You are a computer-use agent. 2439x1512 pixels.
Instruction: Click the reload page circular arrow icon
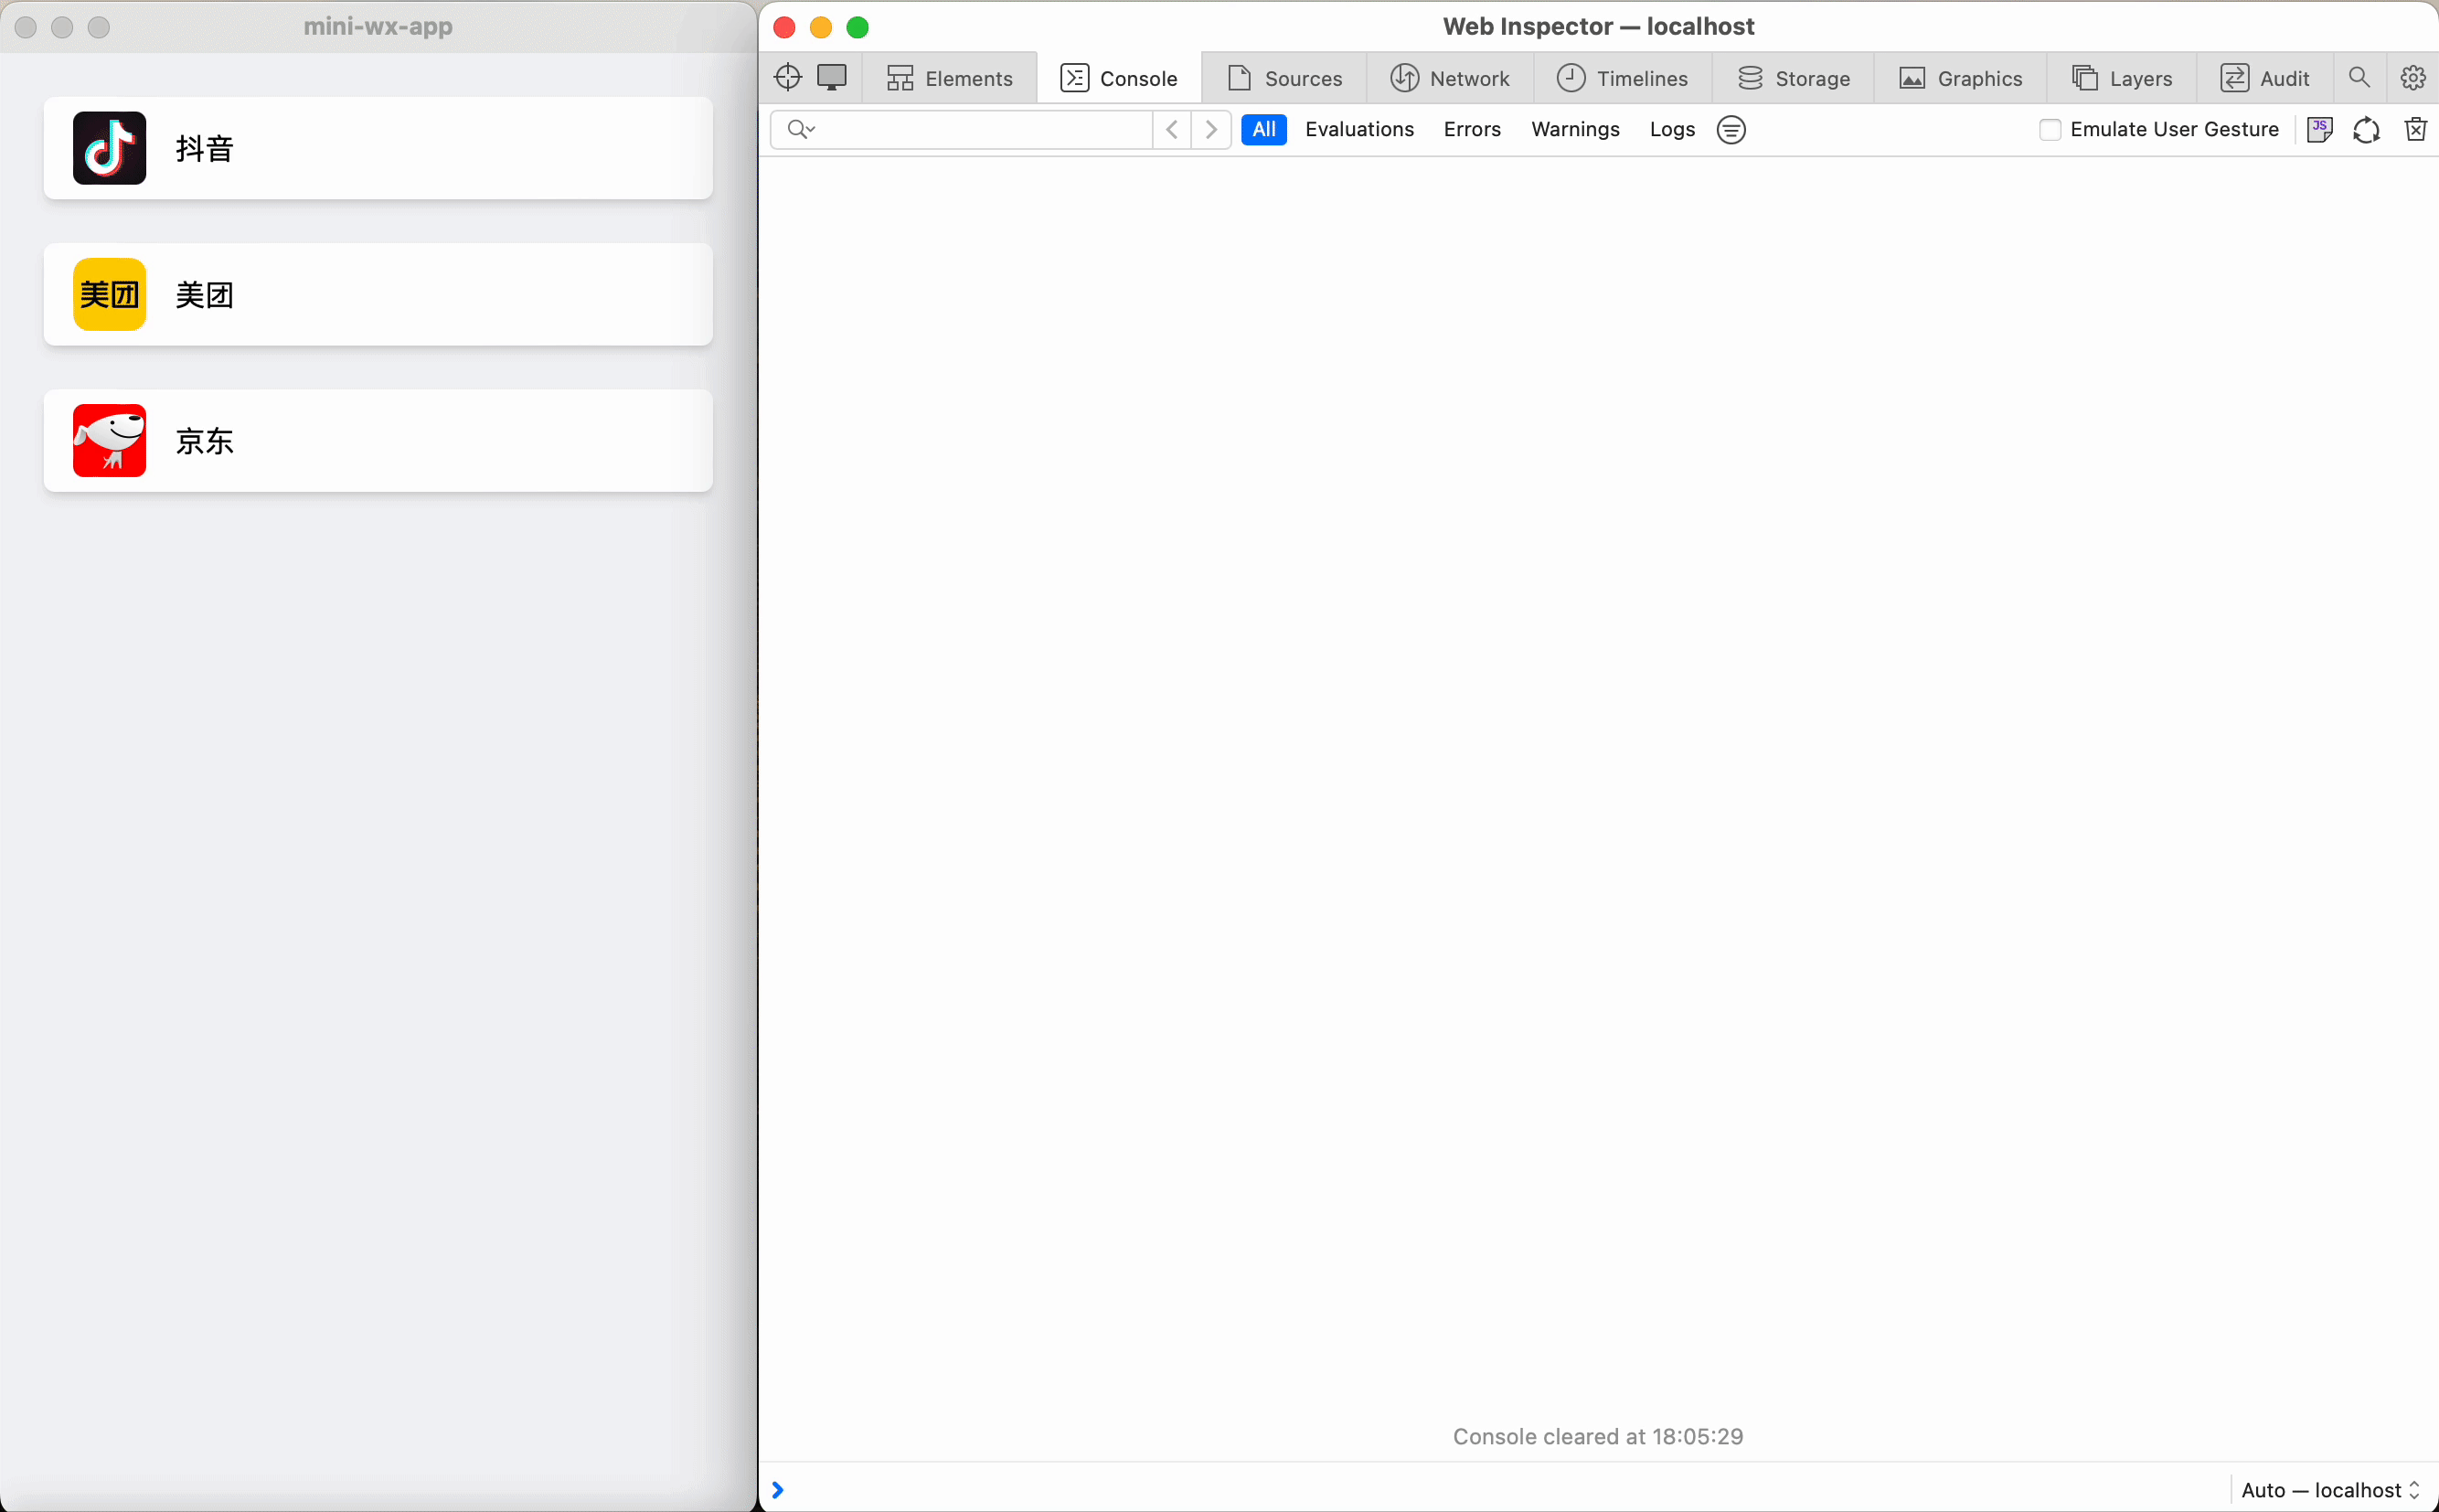point(2365,130)
